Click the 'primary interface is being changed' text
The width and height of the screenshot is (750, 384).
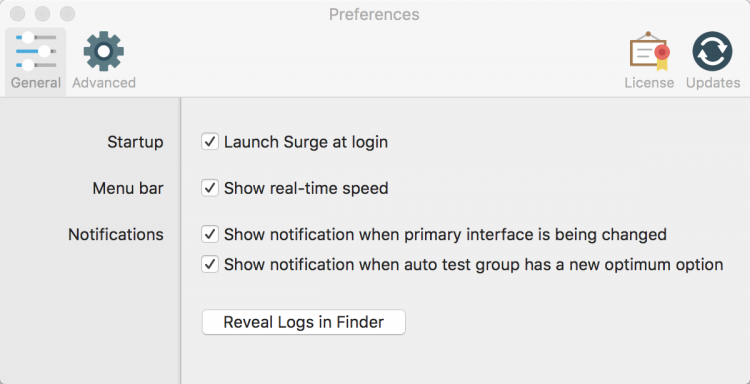coord(532,234)
